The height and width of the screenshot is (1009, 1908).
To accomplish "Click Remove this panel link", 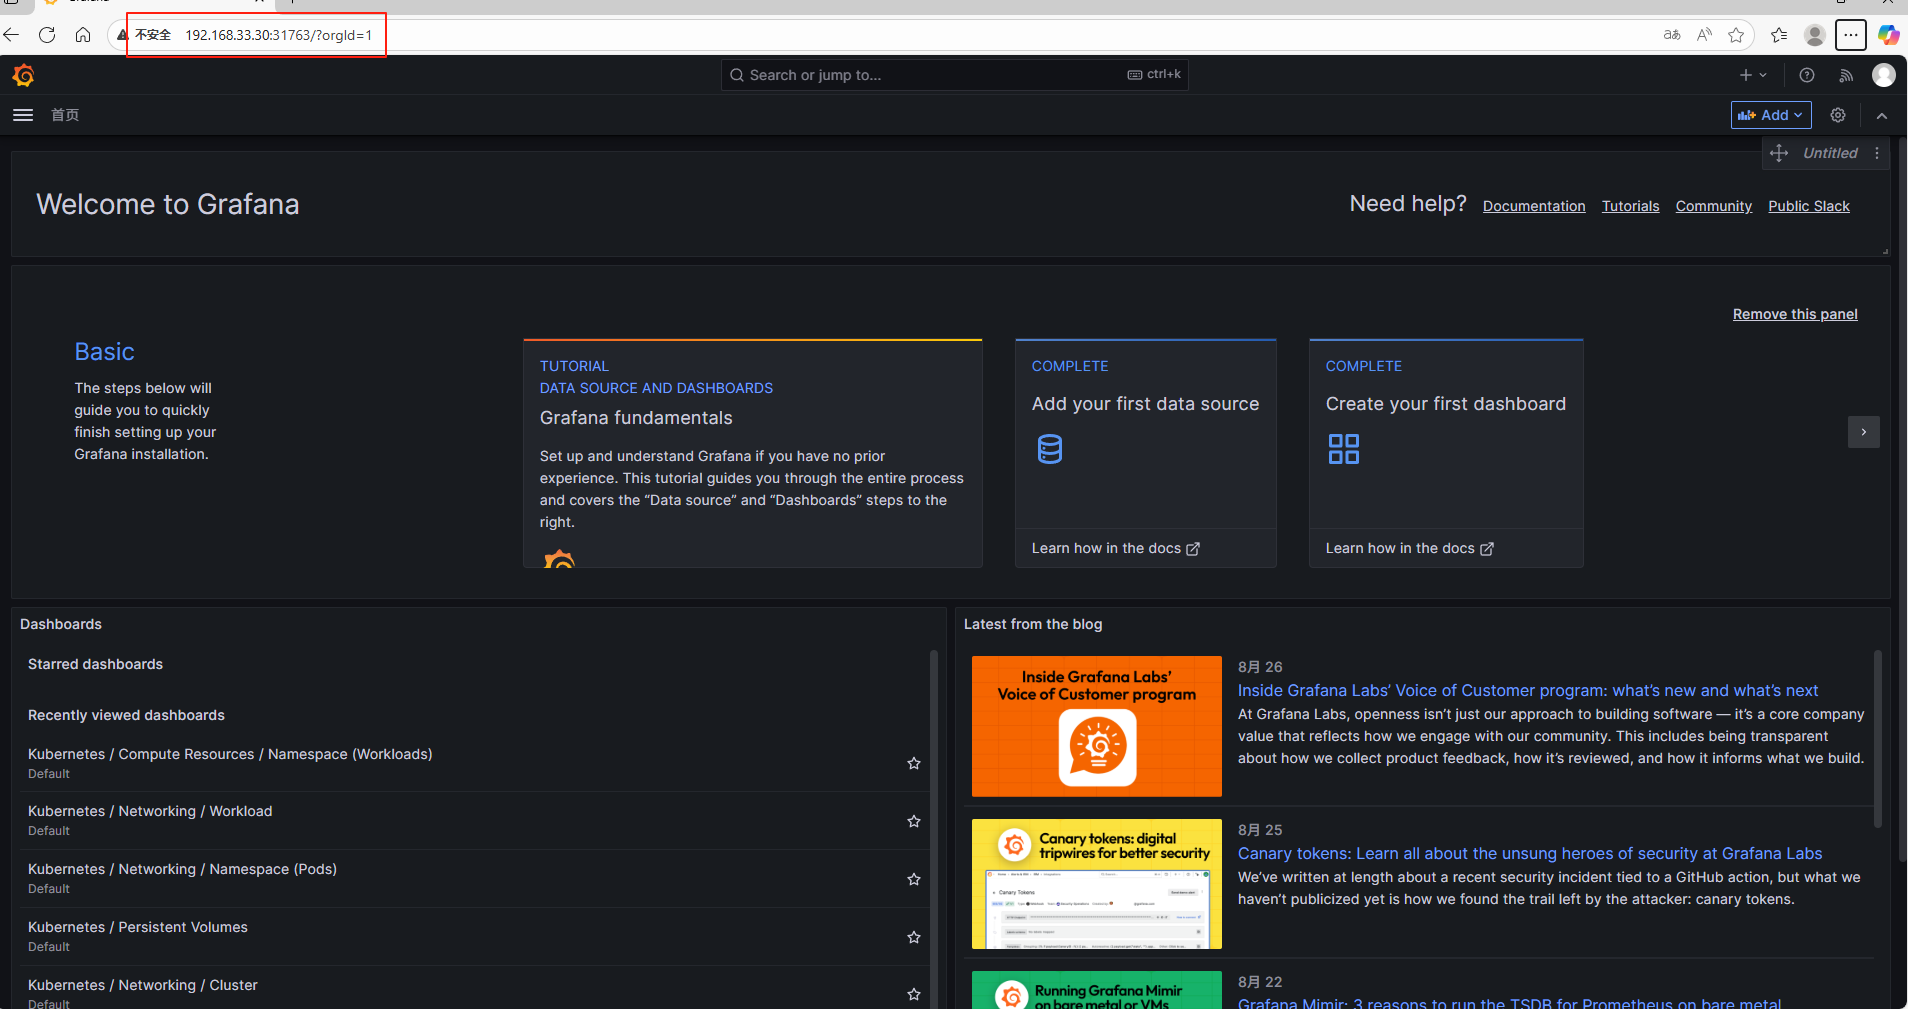I will coord(1795,314).
